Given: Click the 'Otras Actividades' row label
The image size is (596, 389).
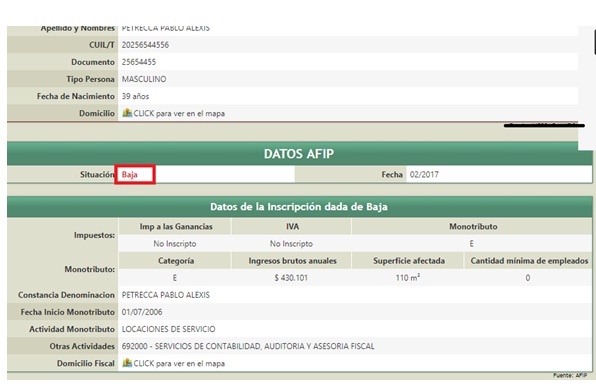Looking at the screenshot, I should 82,346.
